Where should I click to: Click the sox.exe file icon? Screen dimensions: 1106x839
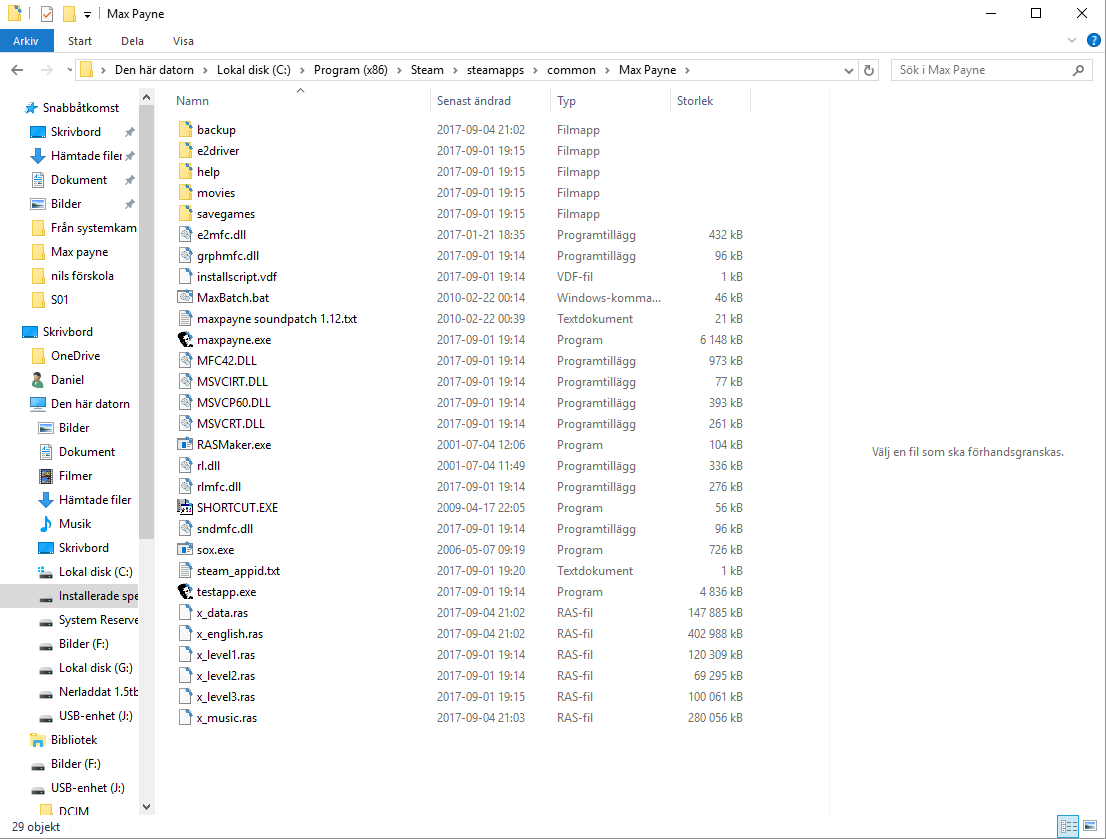pos(185,550)
